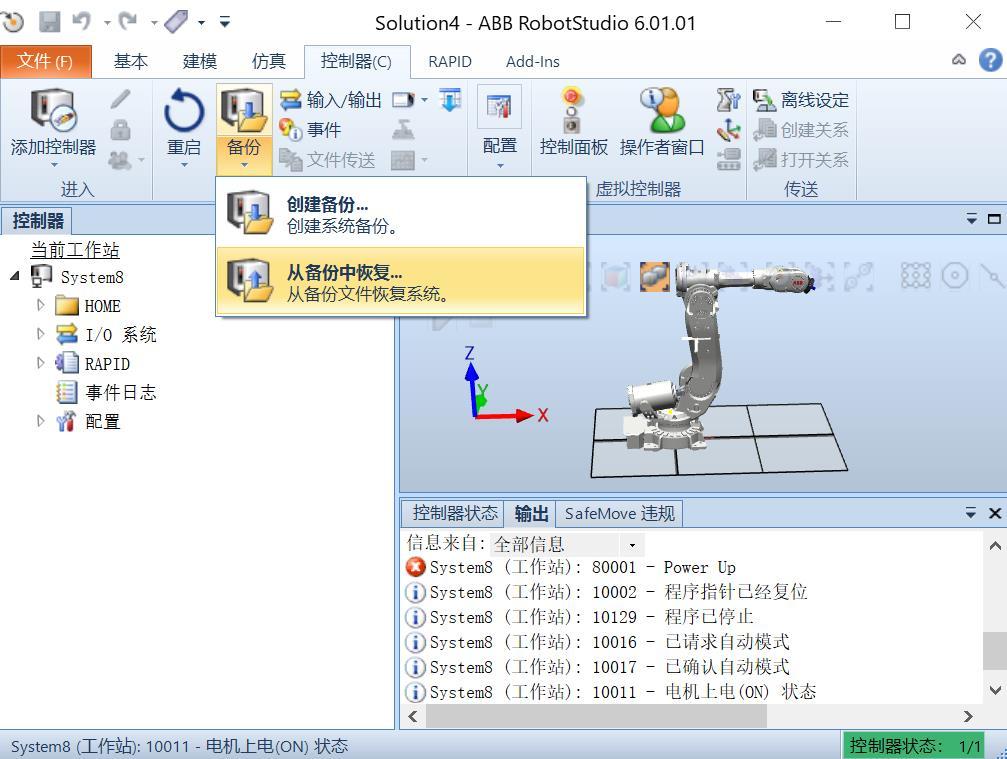This screenshot has width=1007, height=759.
Task: Click the save icon in quick access toolbar
Action: 49,22
